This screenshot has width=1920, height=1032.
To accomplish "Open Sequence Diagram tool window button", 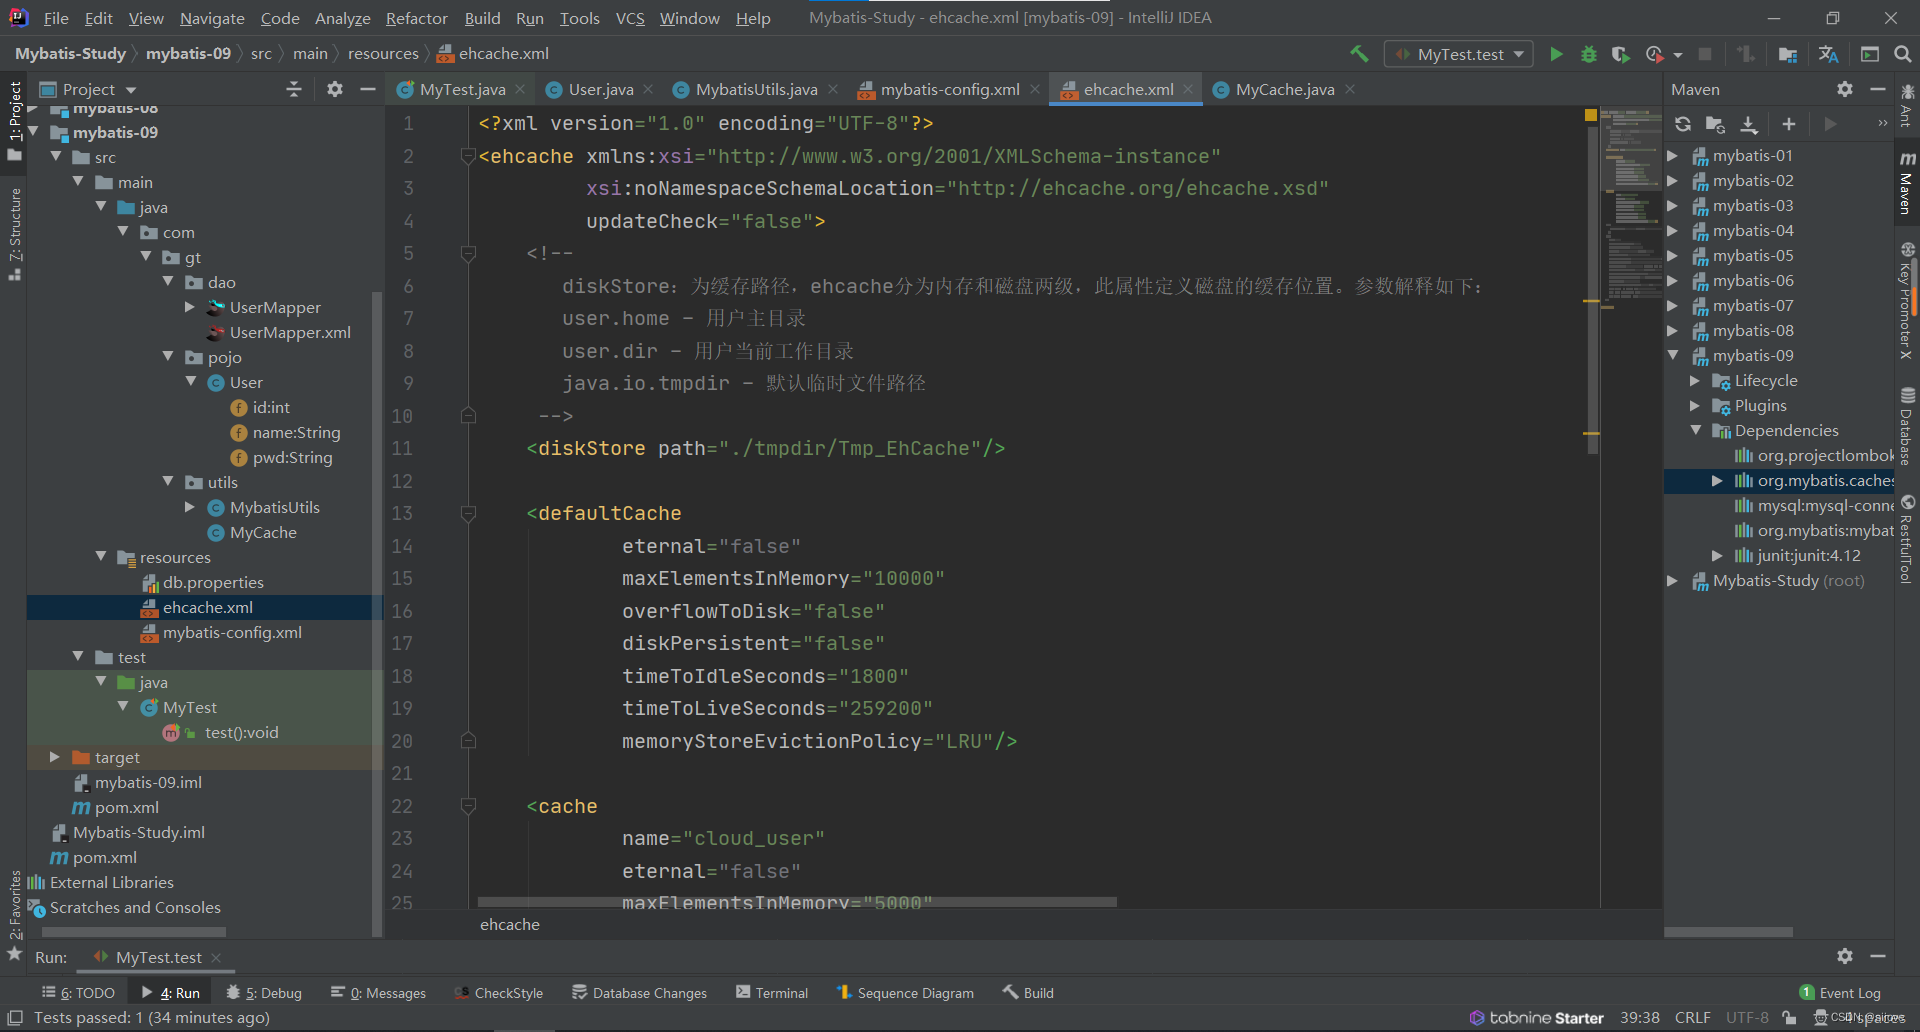I will pyautogui.click(x=905, y=993).
